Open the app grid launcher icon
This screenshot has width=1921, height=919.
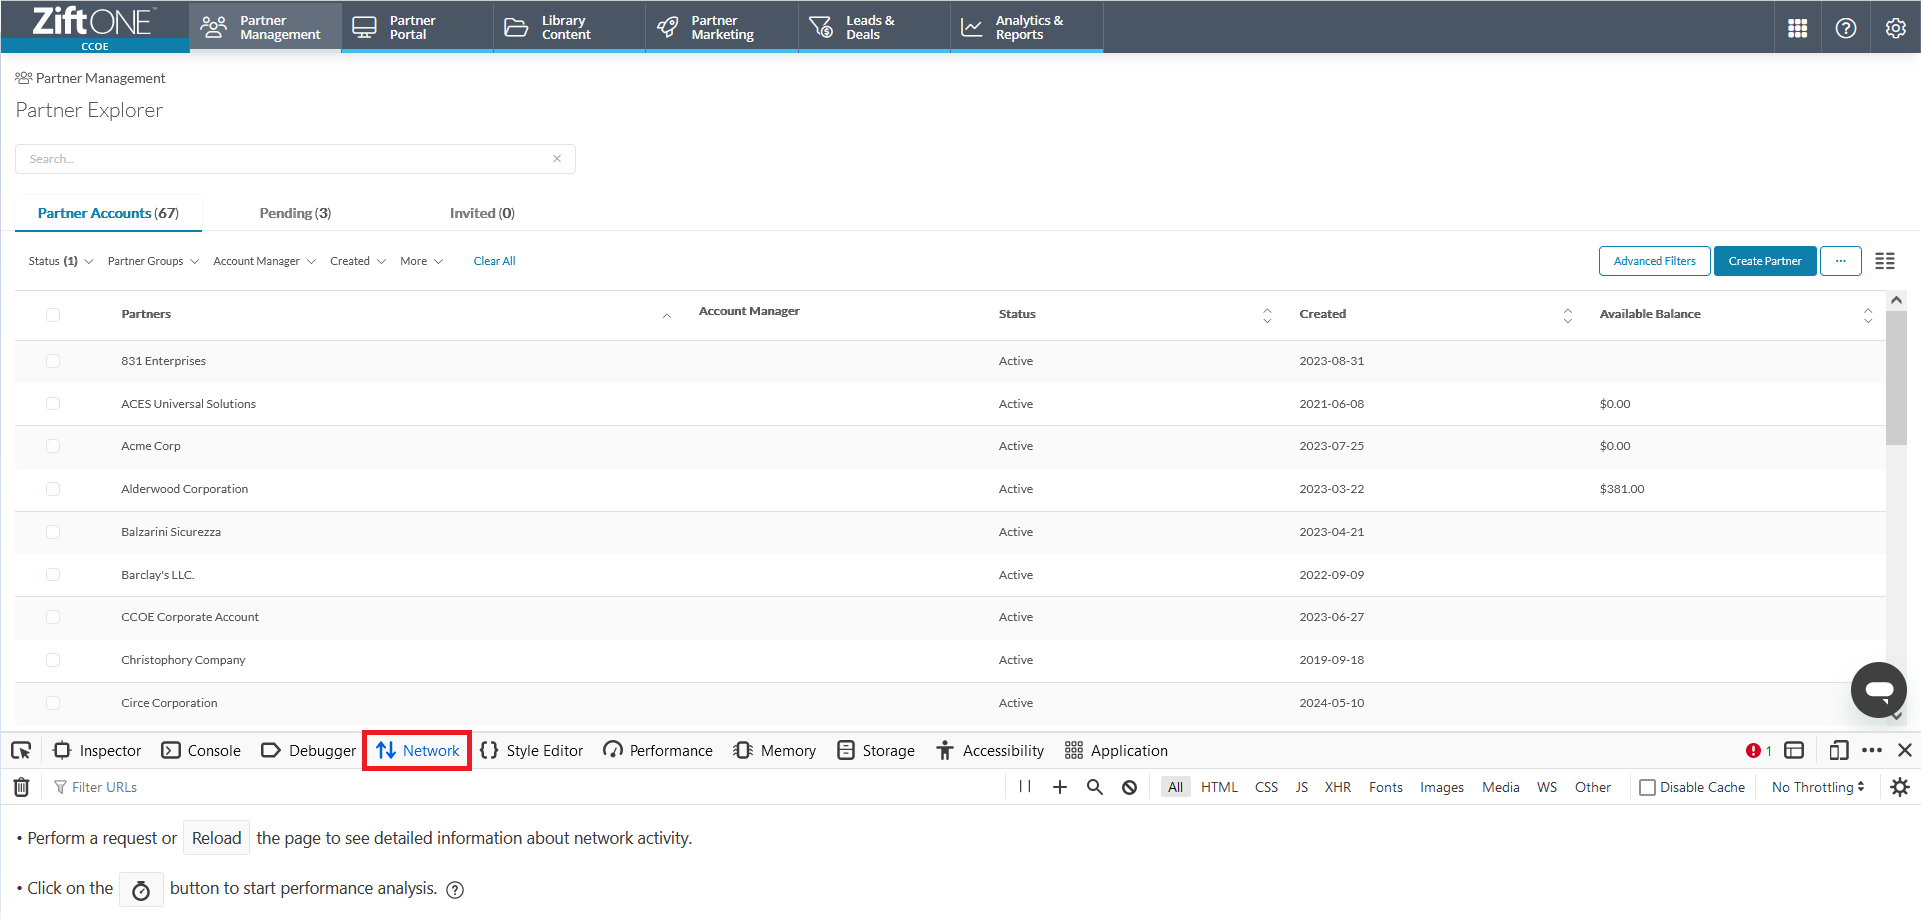pos(1797,28)
